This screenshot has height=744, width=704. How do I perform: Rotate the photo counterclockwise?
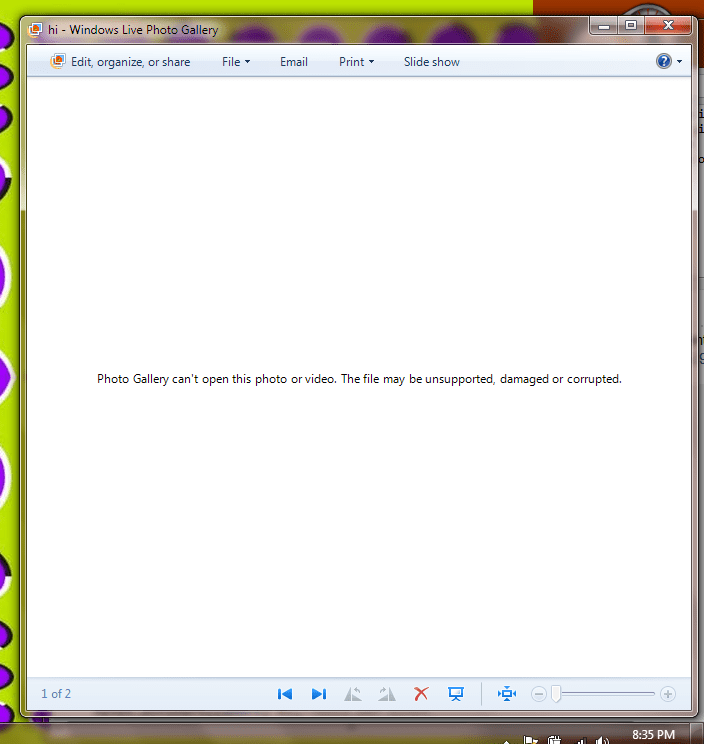click(352, 694)
